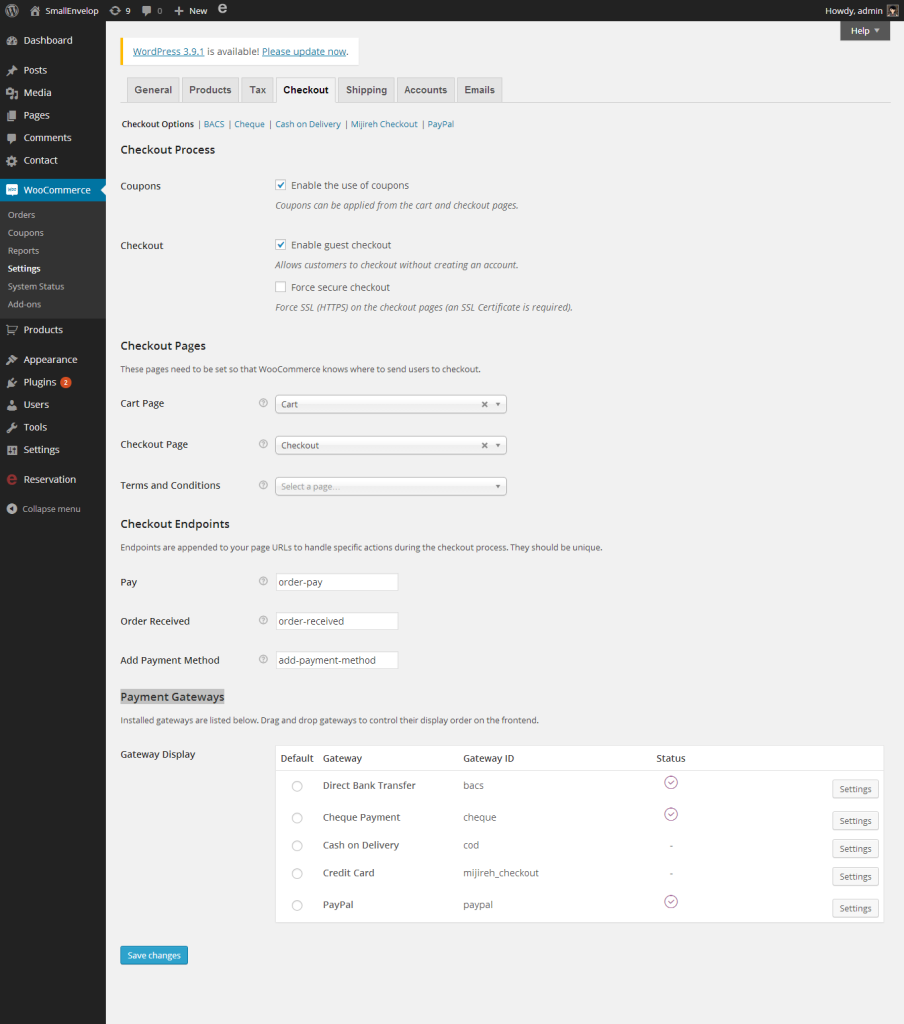Click the WooCommerce logo icon in sidebar
This screenshot has width=904, height=1024.
pos(12,190)
